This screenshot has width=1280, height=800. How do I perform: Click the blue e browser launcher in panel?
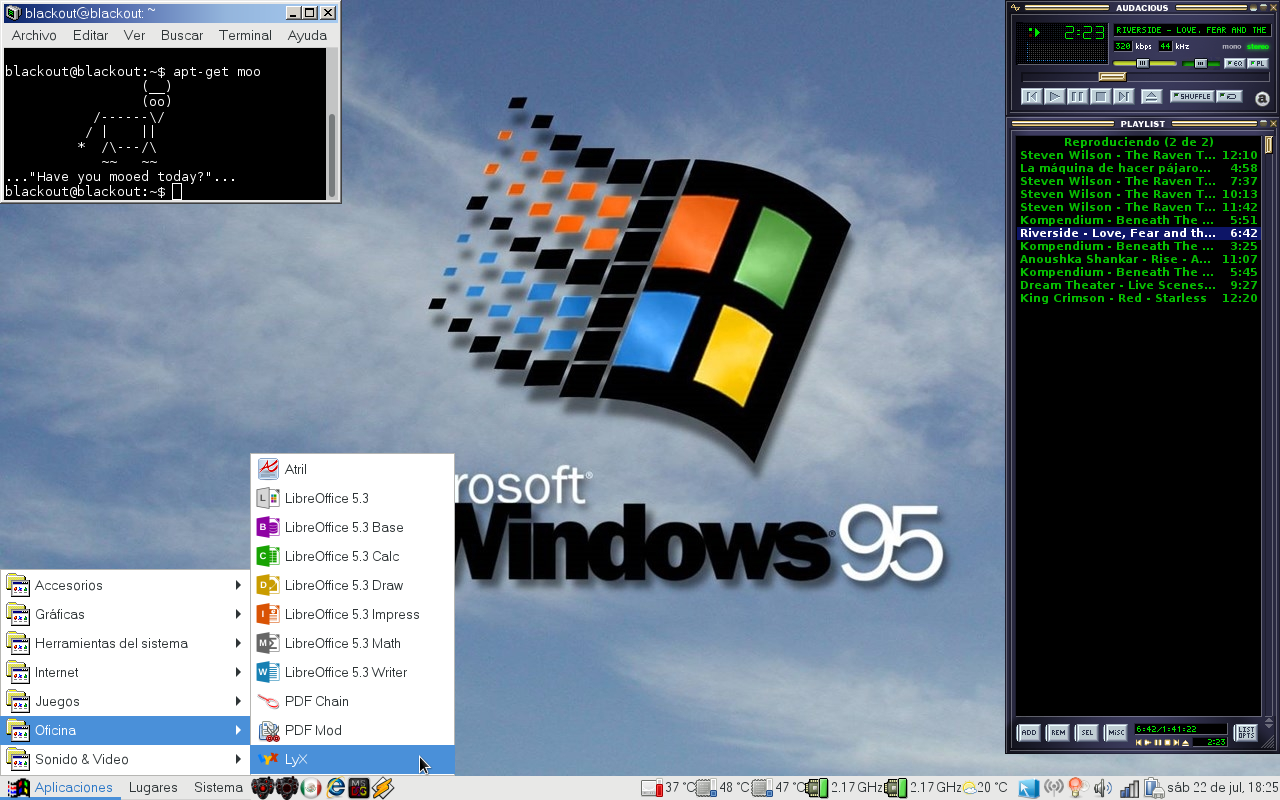(x=336, y=788)
